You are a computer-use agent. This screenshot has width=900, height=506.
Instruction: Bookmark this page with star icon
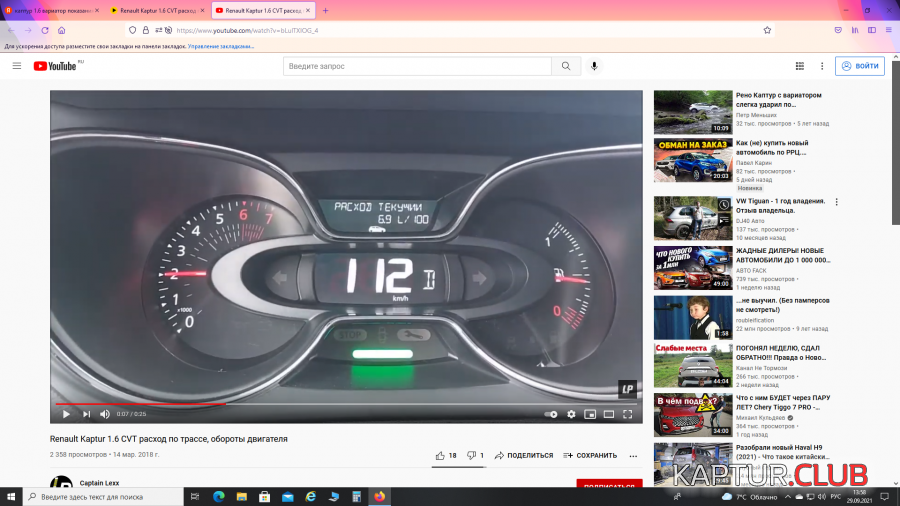[767, 30]
